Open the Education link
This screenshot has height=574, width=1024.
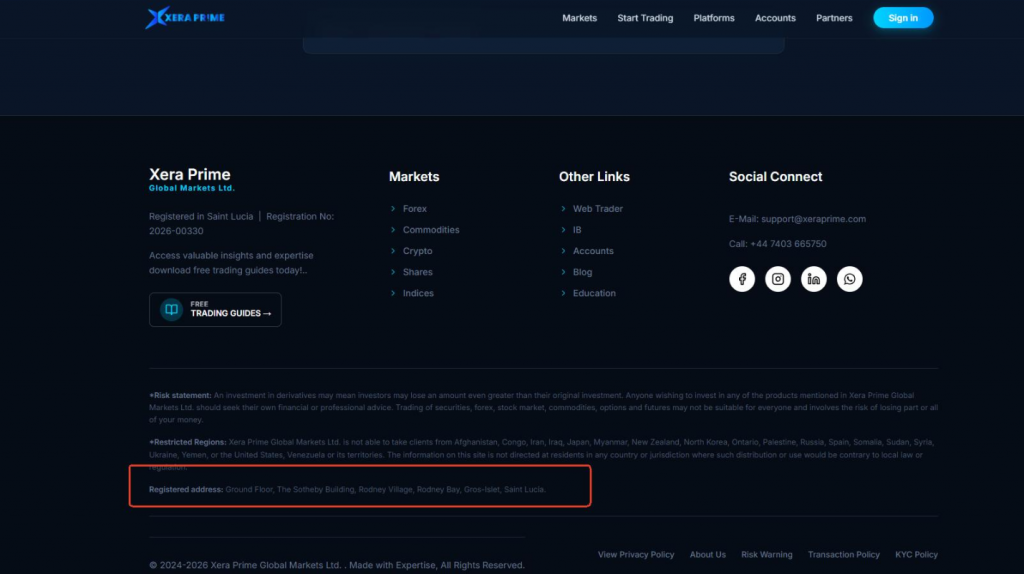tap(594, 293)
